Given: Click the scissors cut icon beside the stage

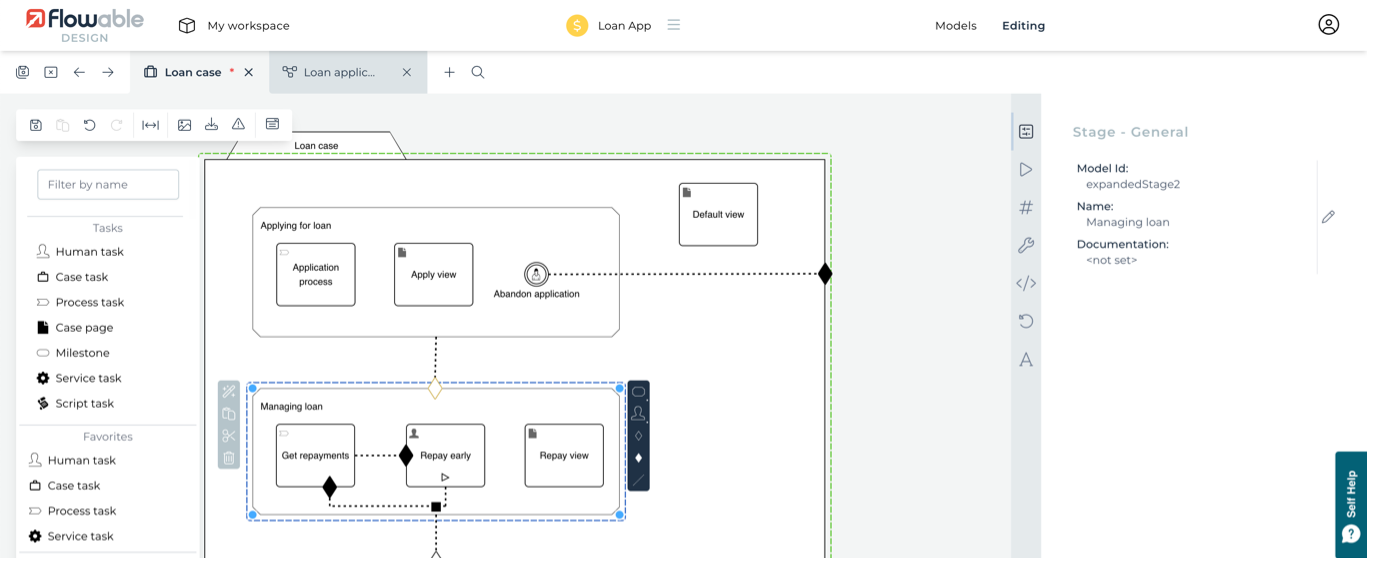Looking at the screenshot, I should pos(229,436).
